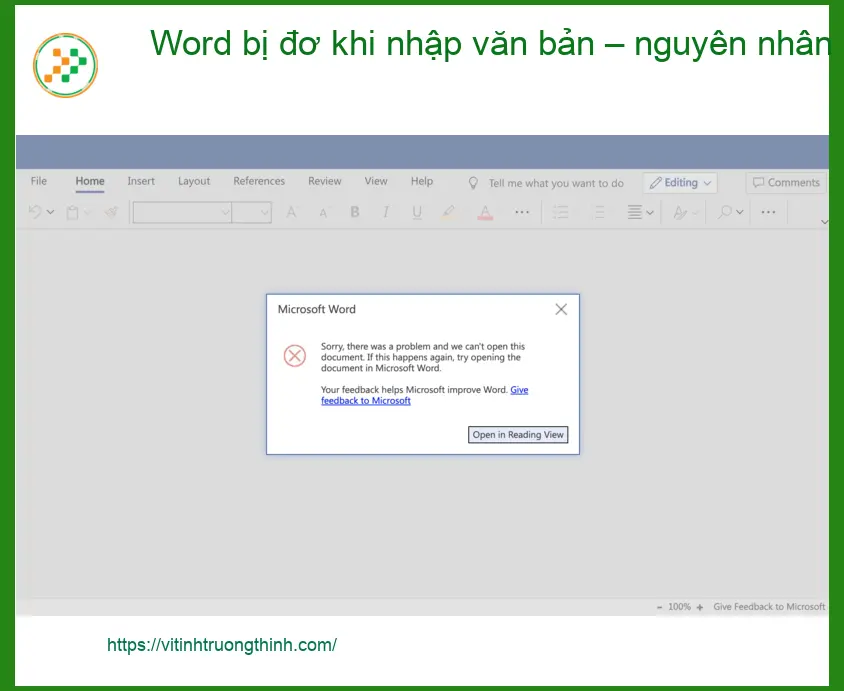Click the Grow Font icon
Screen dimensions: 844x691
[x=291, y=212]
